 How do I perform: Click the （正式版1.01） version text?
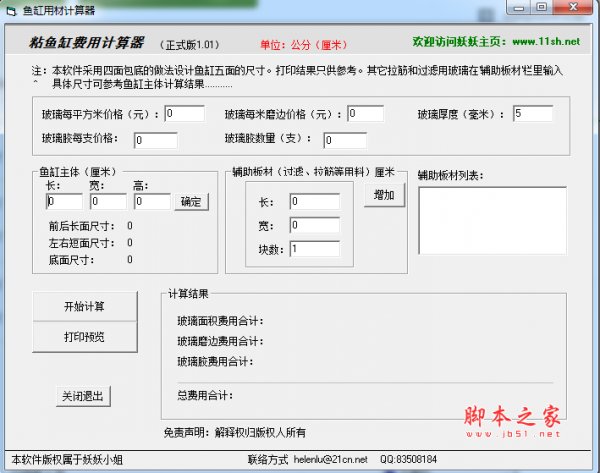(190, 45)
